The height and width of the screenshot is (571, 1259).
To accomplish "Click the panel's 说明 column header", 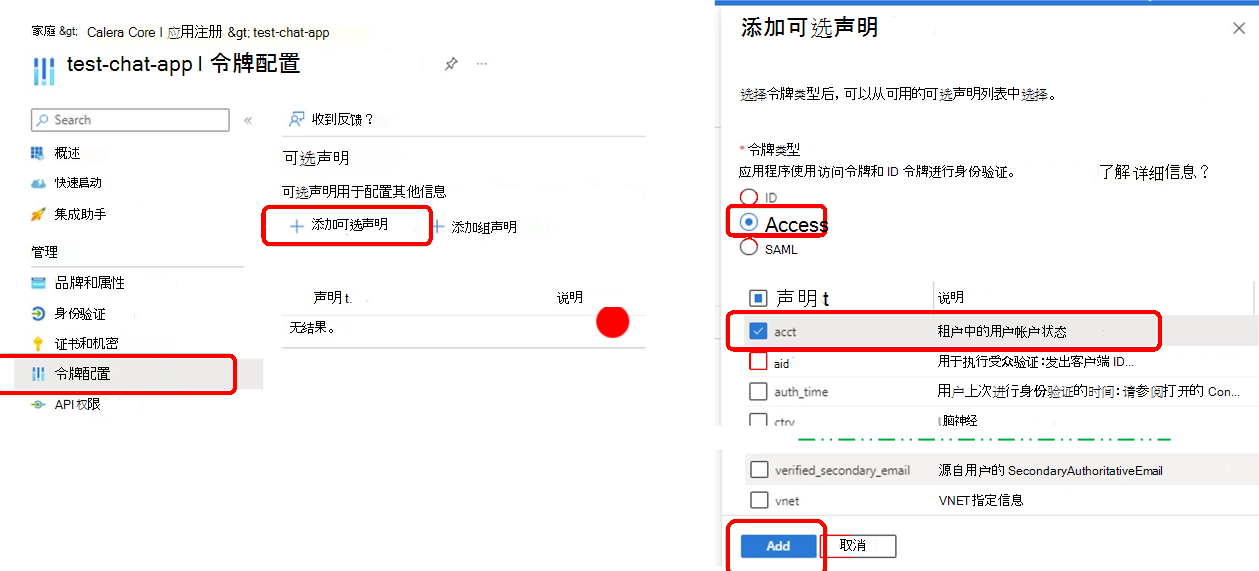I will [951, 298].
